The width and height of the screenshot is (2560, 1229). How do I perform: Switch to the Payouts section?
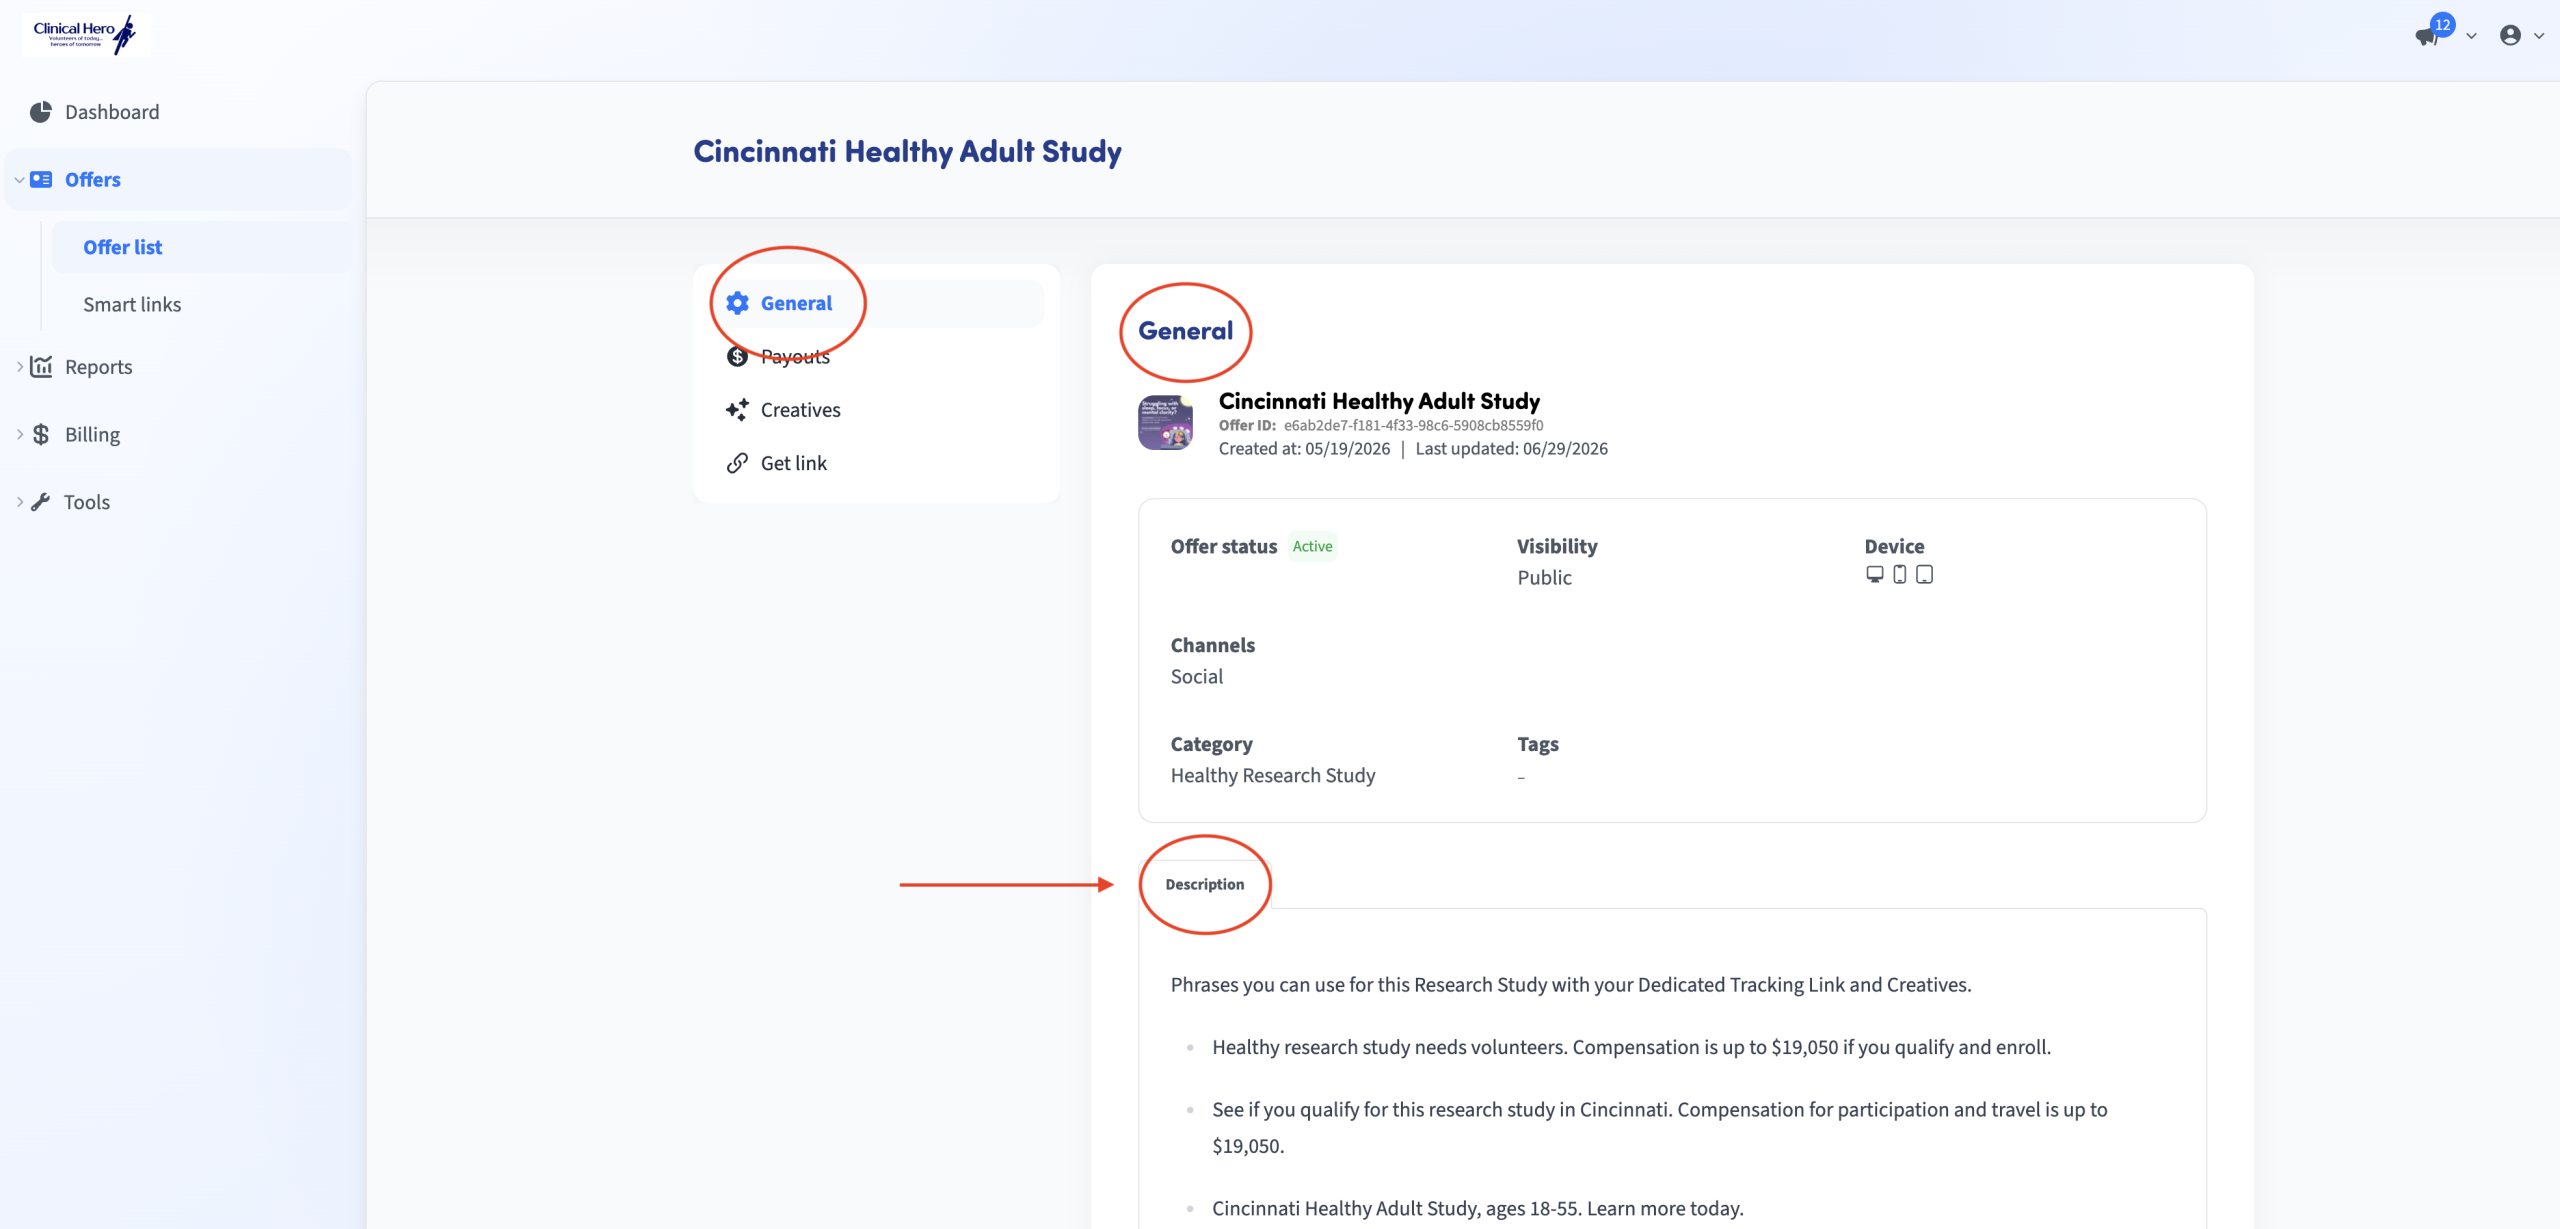[x=795, y=356]
